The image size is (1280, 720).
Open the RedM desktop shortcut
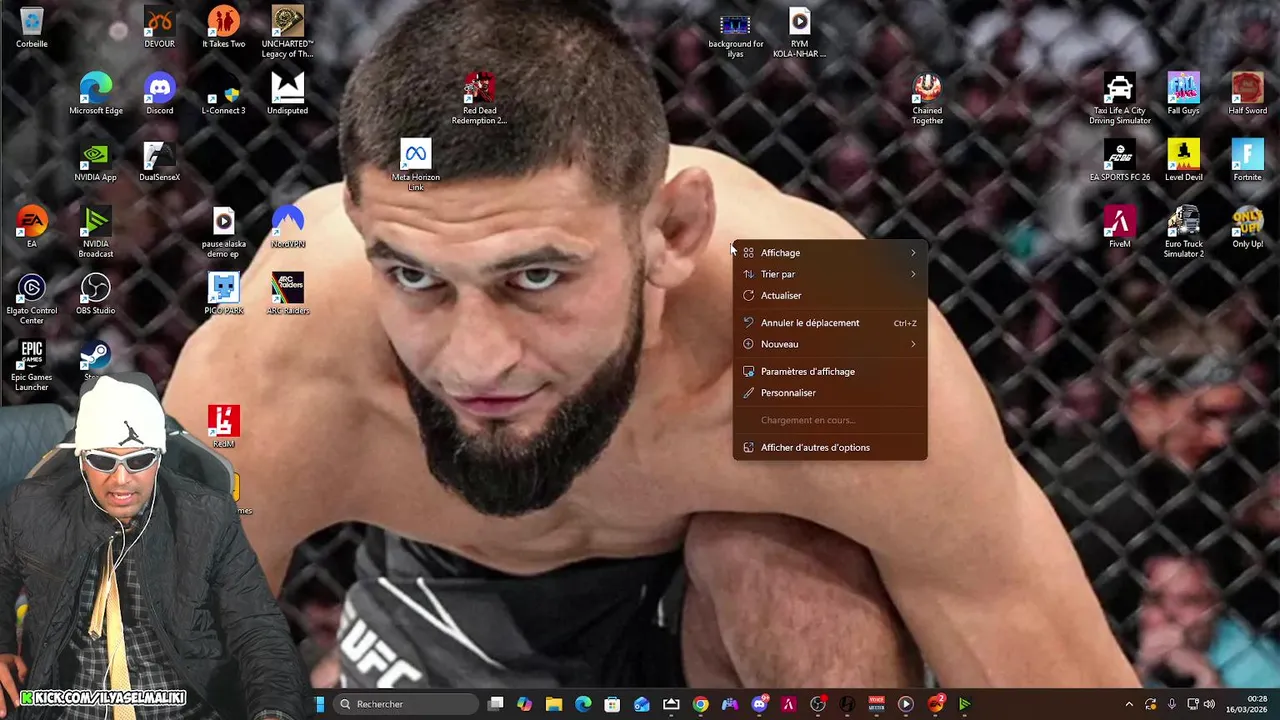click(223, 427)
